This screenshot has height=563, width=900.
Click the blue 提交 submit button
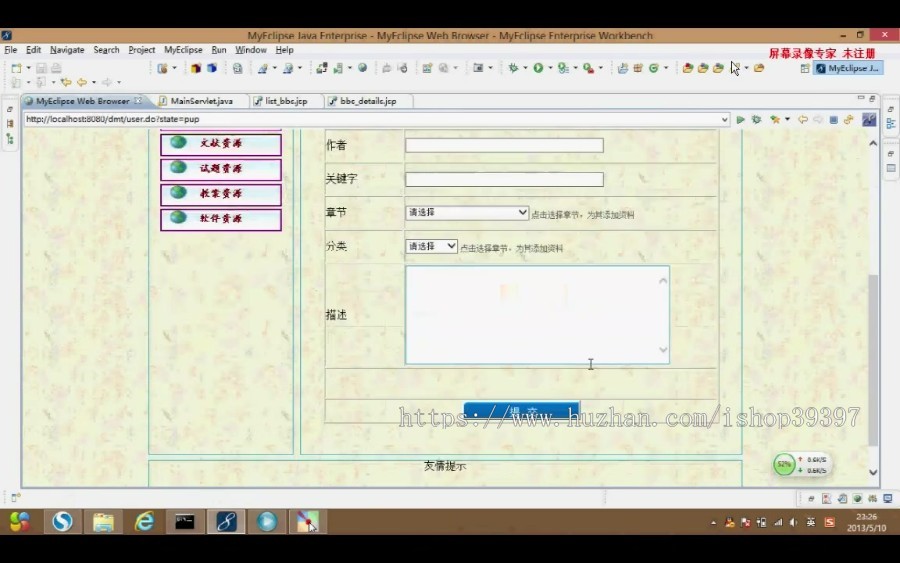(x=522, y=411)
